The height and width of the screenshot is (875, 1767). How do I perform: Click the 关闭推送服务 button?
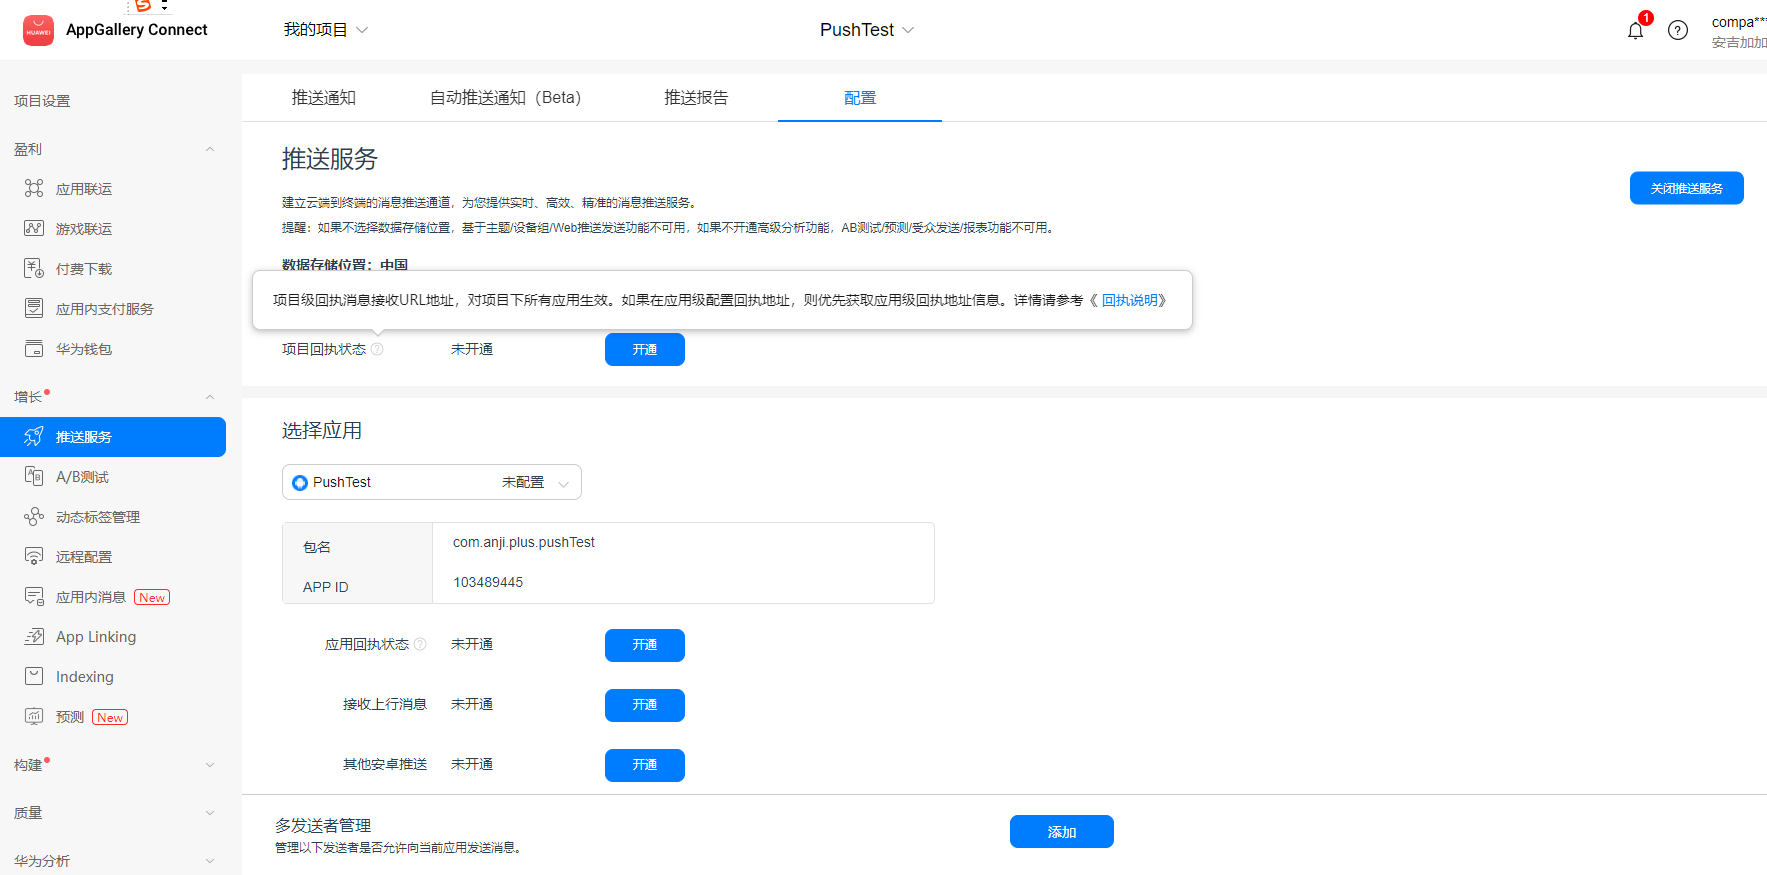[x=1686, y=188]
